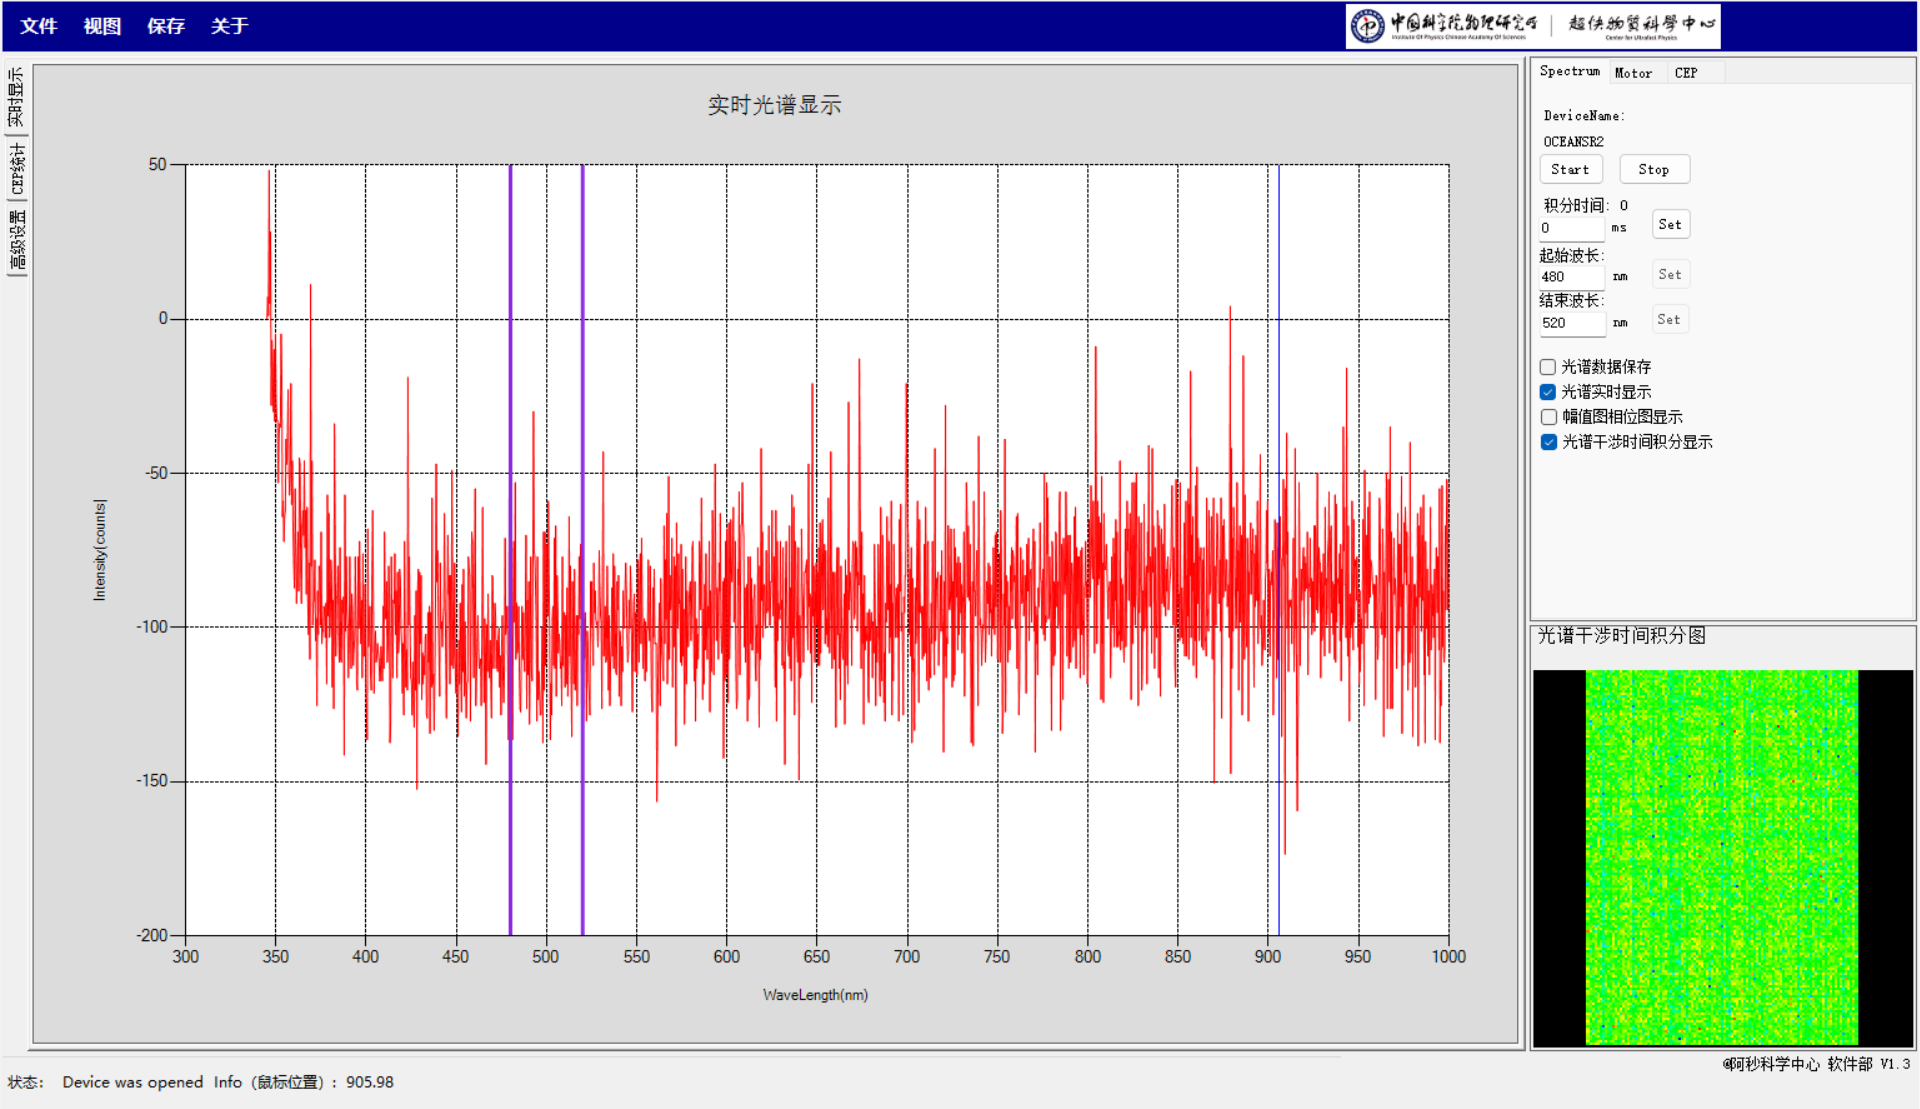
Task: Click Set beside the 起始波长 field
Action: tap(1670, 274)
